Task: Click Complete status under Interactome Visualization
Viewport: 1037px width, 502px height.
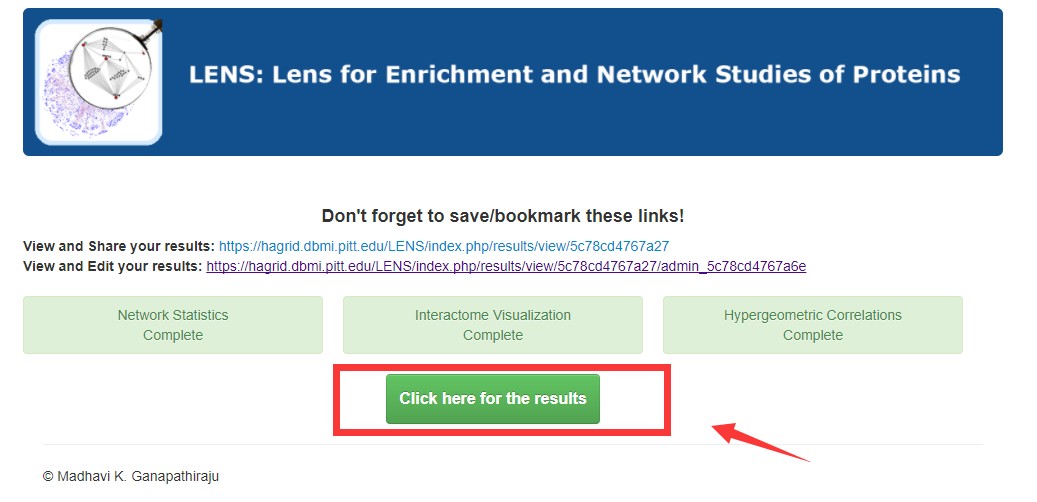Action: pos(493,335)
